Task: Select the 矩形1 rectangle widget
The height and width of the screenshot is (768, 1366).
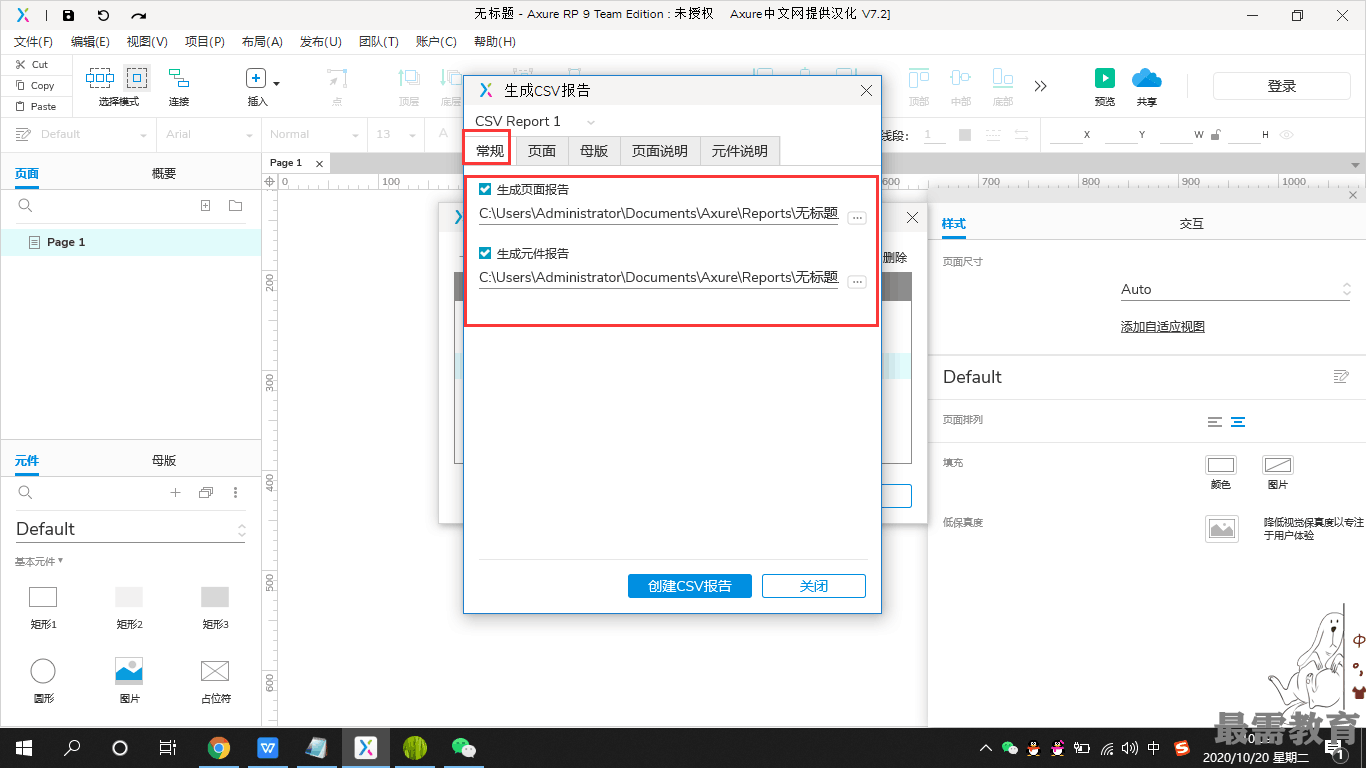Action: (43, 597)
